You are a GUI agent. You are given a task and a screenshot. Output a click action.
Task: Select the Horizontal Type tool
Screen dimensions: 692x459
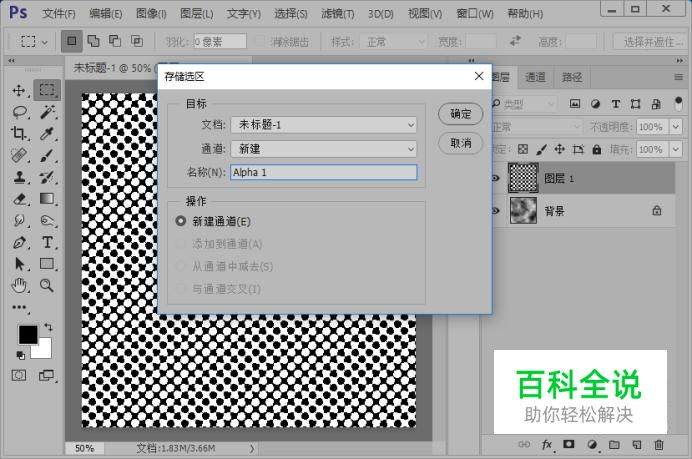47,242
